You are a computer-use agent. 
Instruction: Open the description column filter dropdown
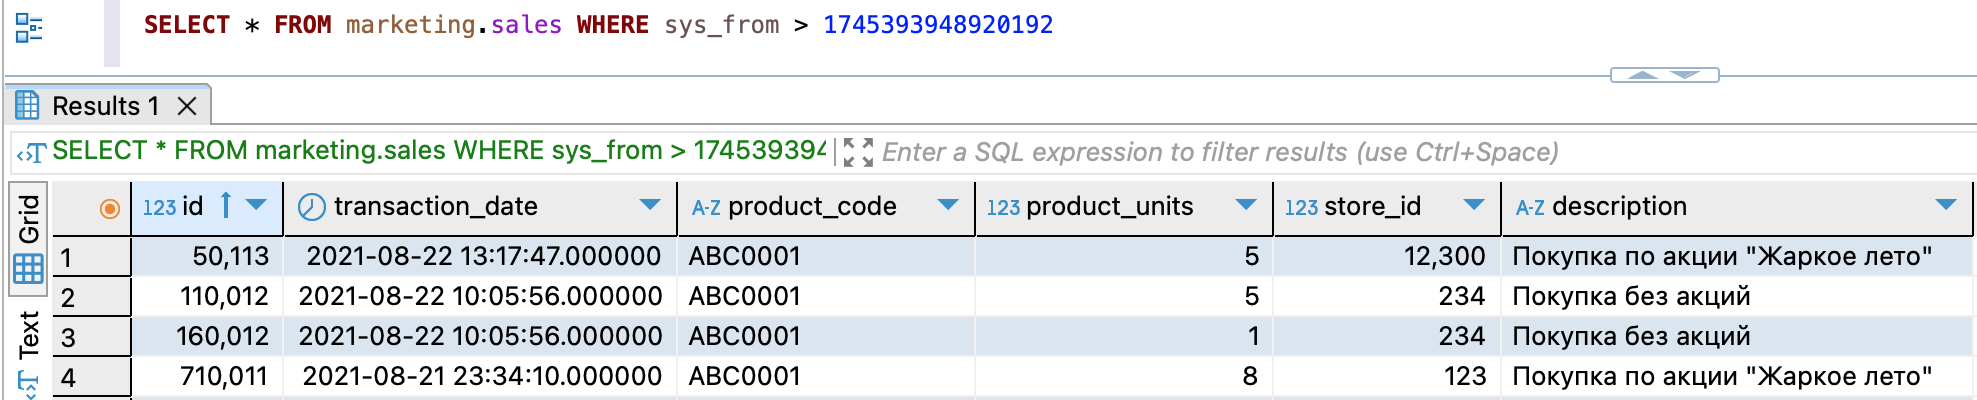(1946, 206)
